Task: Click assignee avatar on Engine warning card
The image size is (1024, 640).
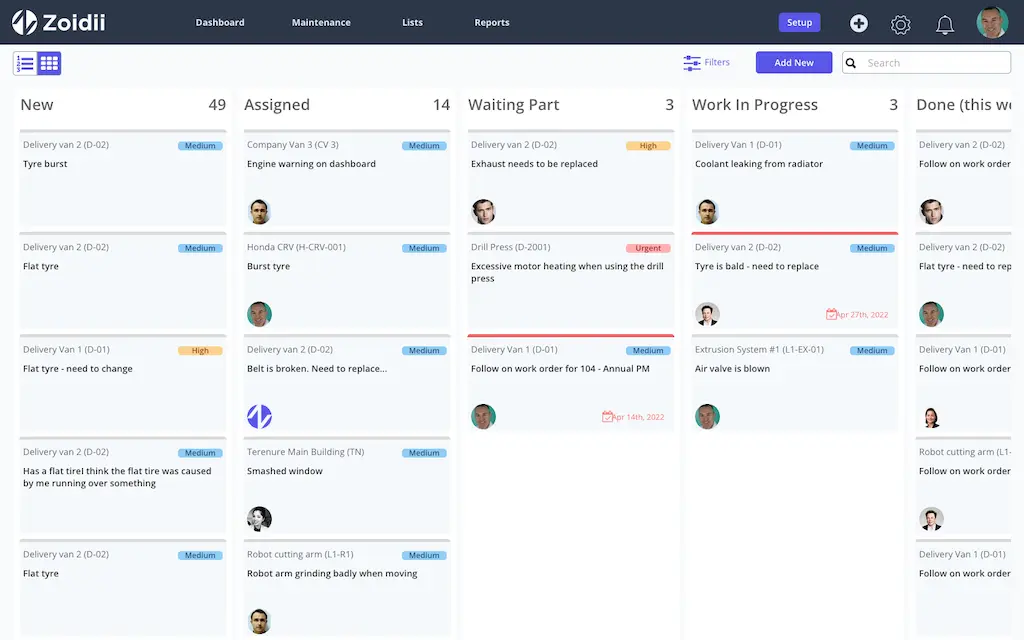Action: point(259,212)
